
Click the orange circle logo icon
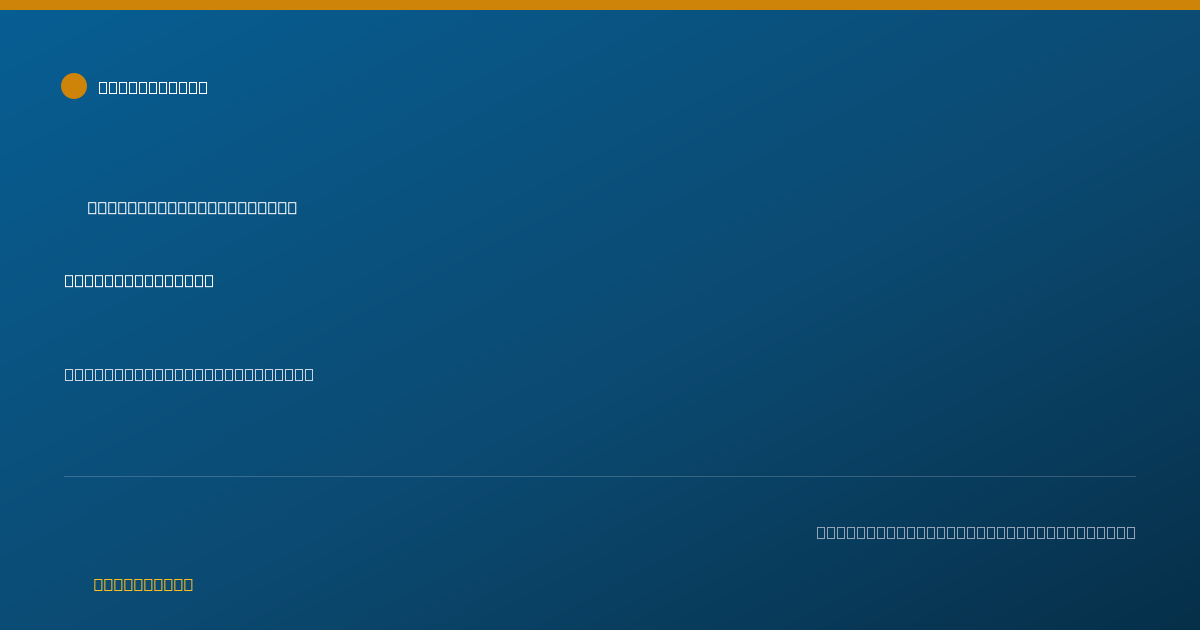pos(74,86)
